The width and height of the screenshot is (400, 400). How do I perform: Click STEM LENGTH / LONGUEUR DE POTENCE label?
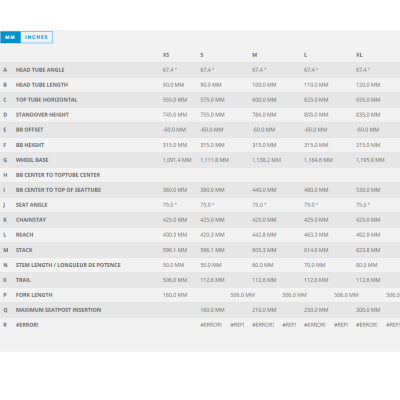[68, 265]
